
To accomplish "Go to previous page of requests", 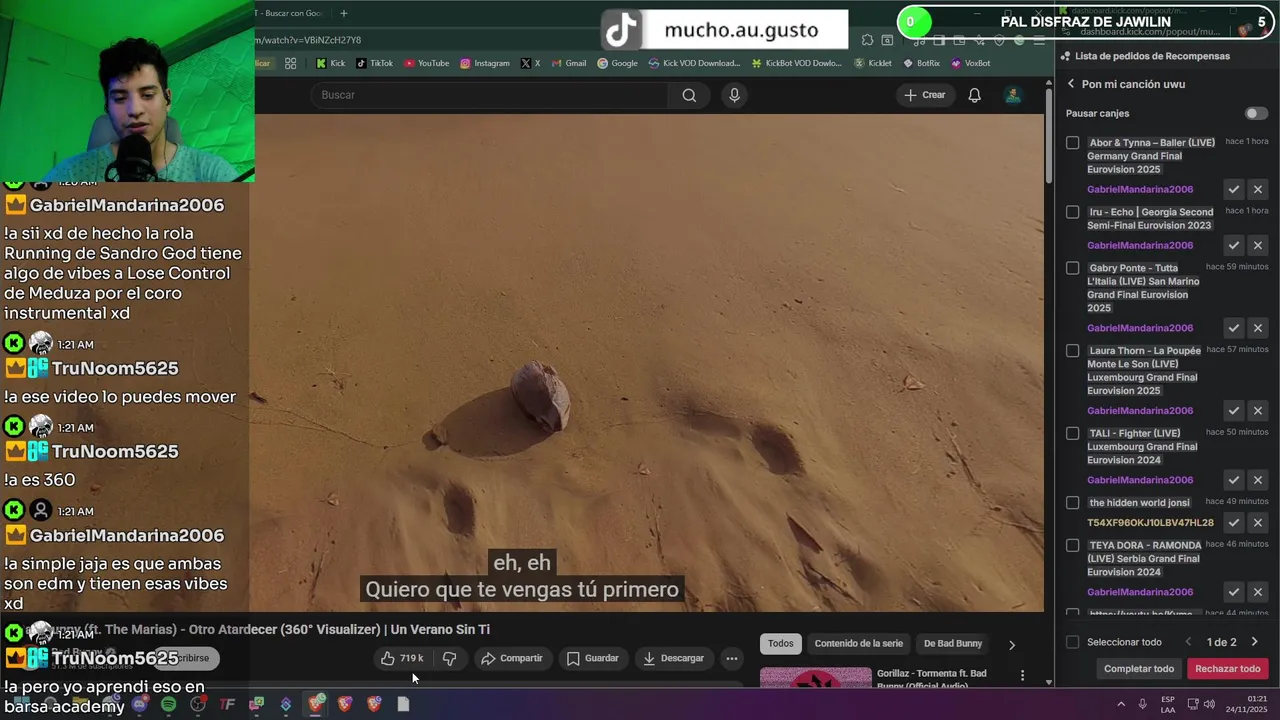I will tap(1188, 642).
